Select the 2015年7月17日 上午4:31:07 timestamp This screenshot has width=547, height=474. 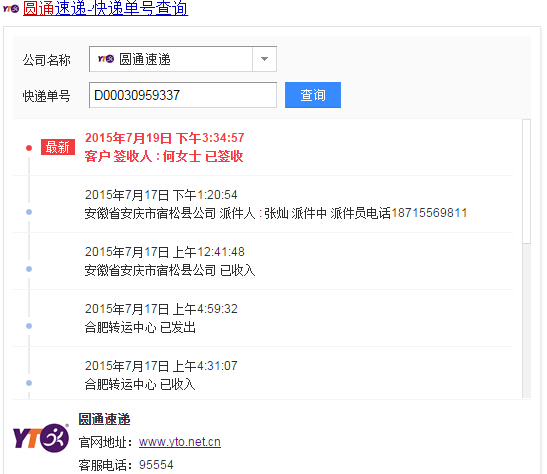tap(161, 366)
